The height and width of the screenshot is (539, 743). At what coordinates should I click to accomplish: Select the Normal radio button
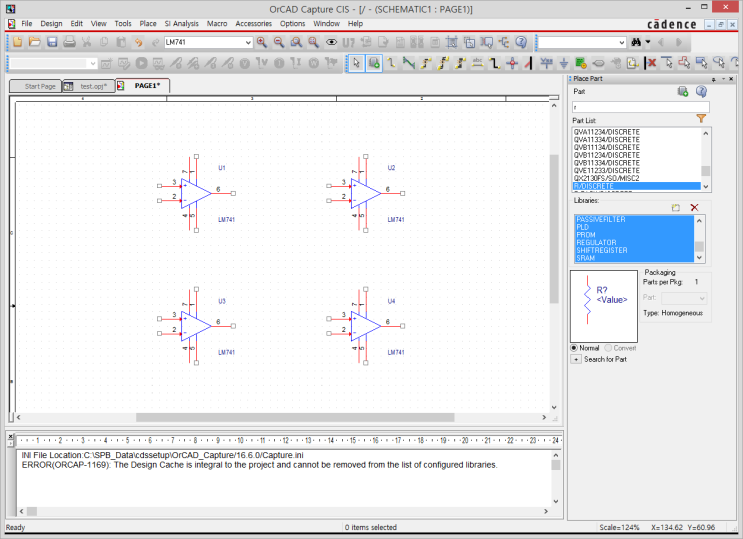574,348
